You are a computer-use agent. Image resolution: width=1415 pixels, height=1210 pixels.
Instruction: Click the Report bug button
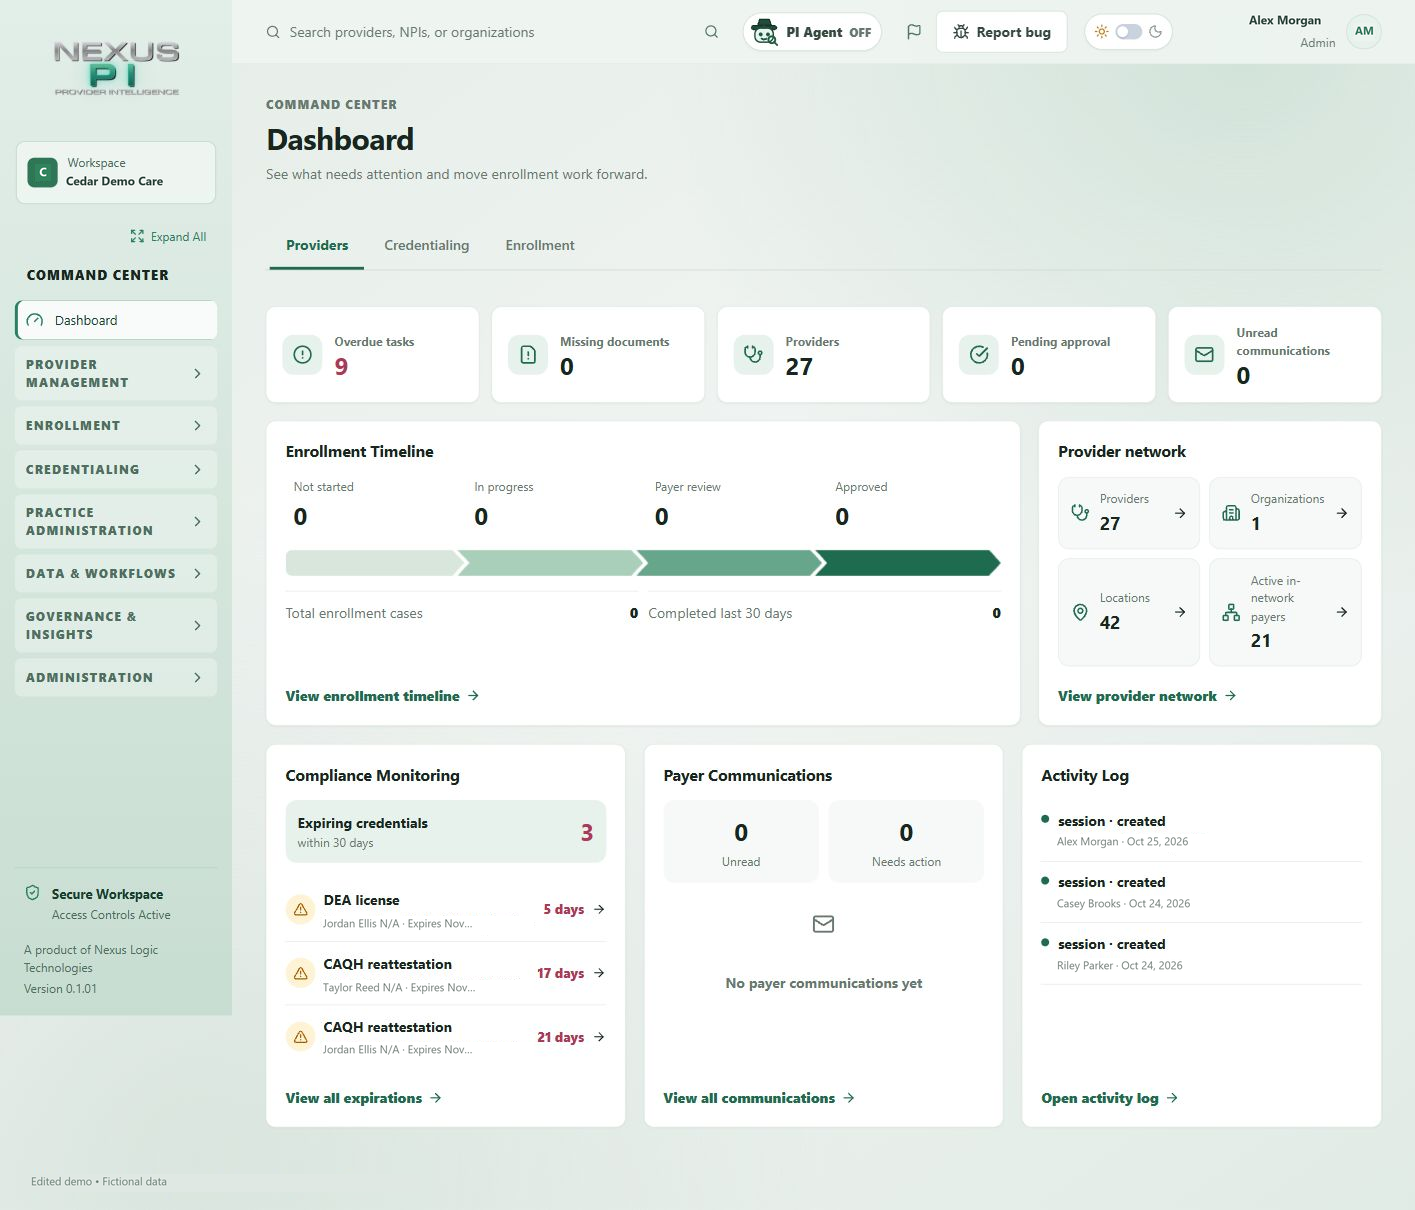[1001, 32]
